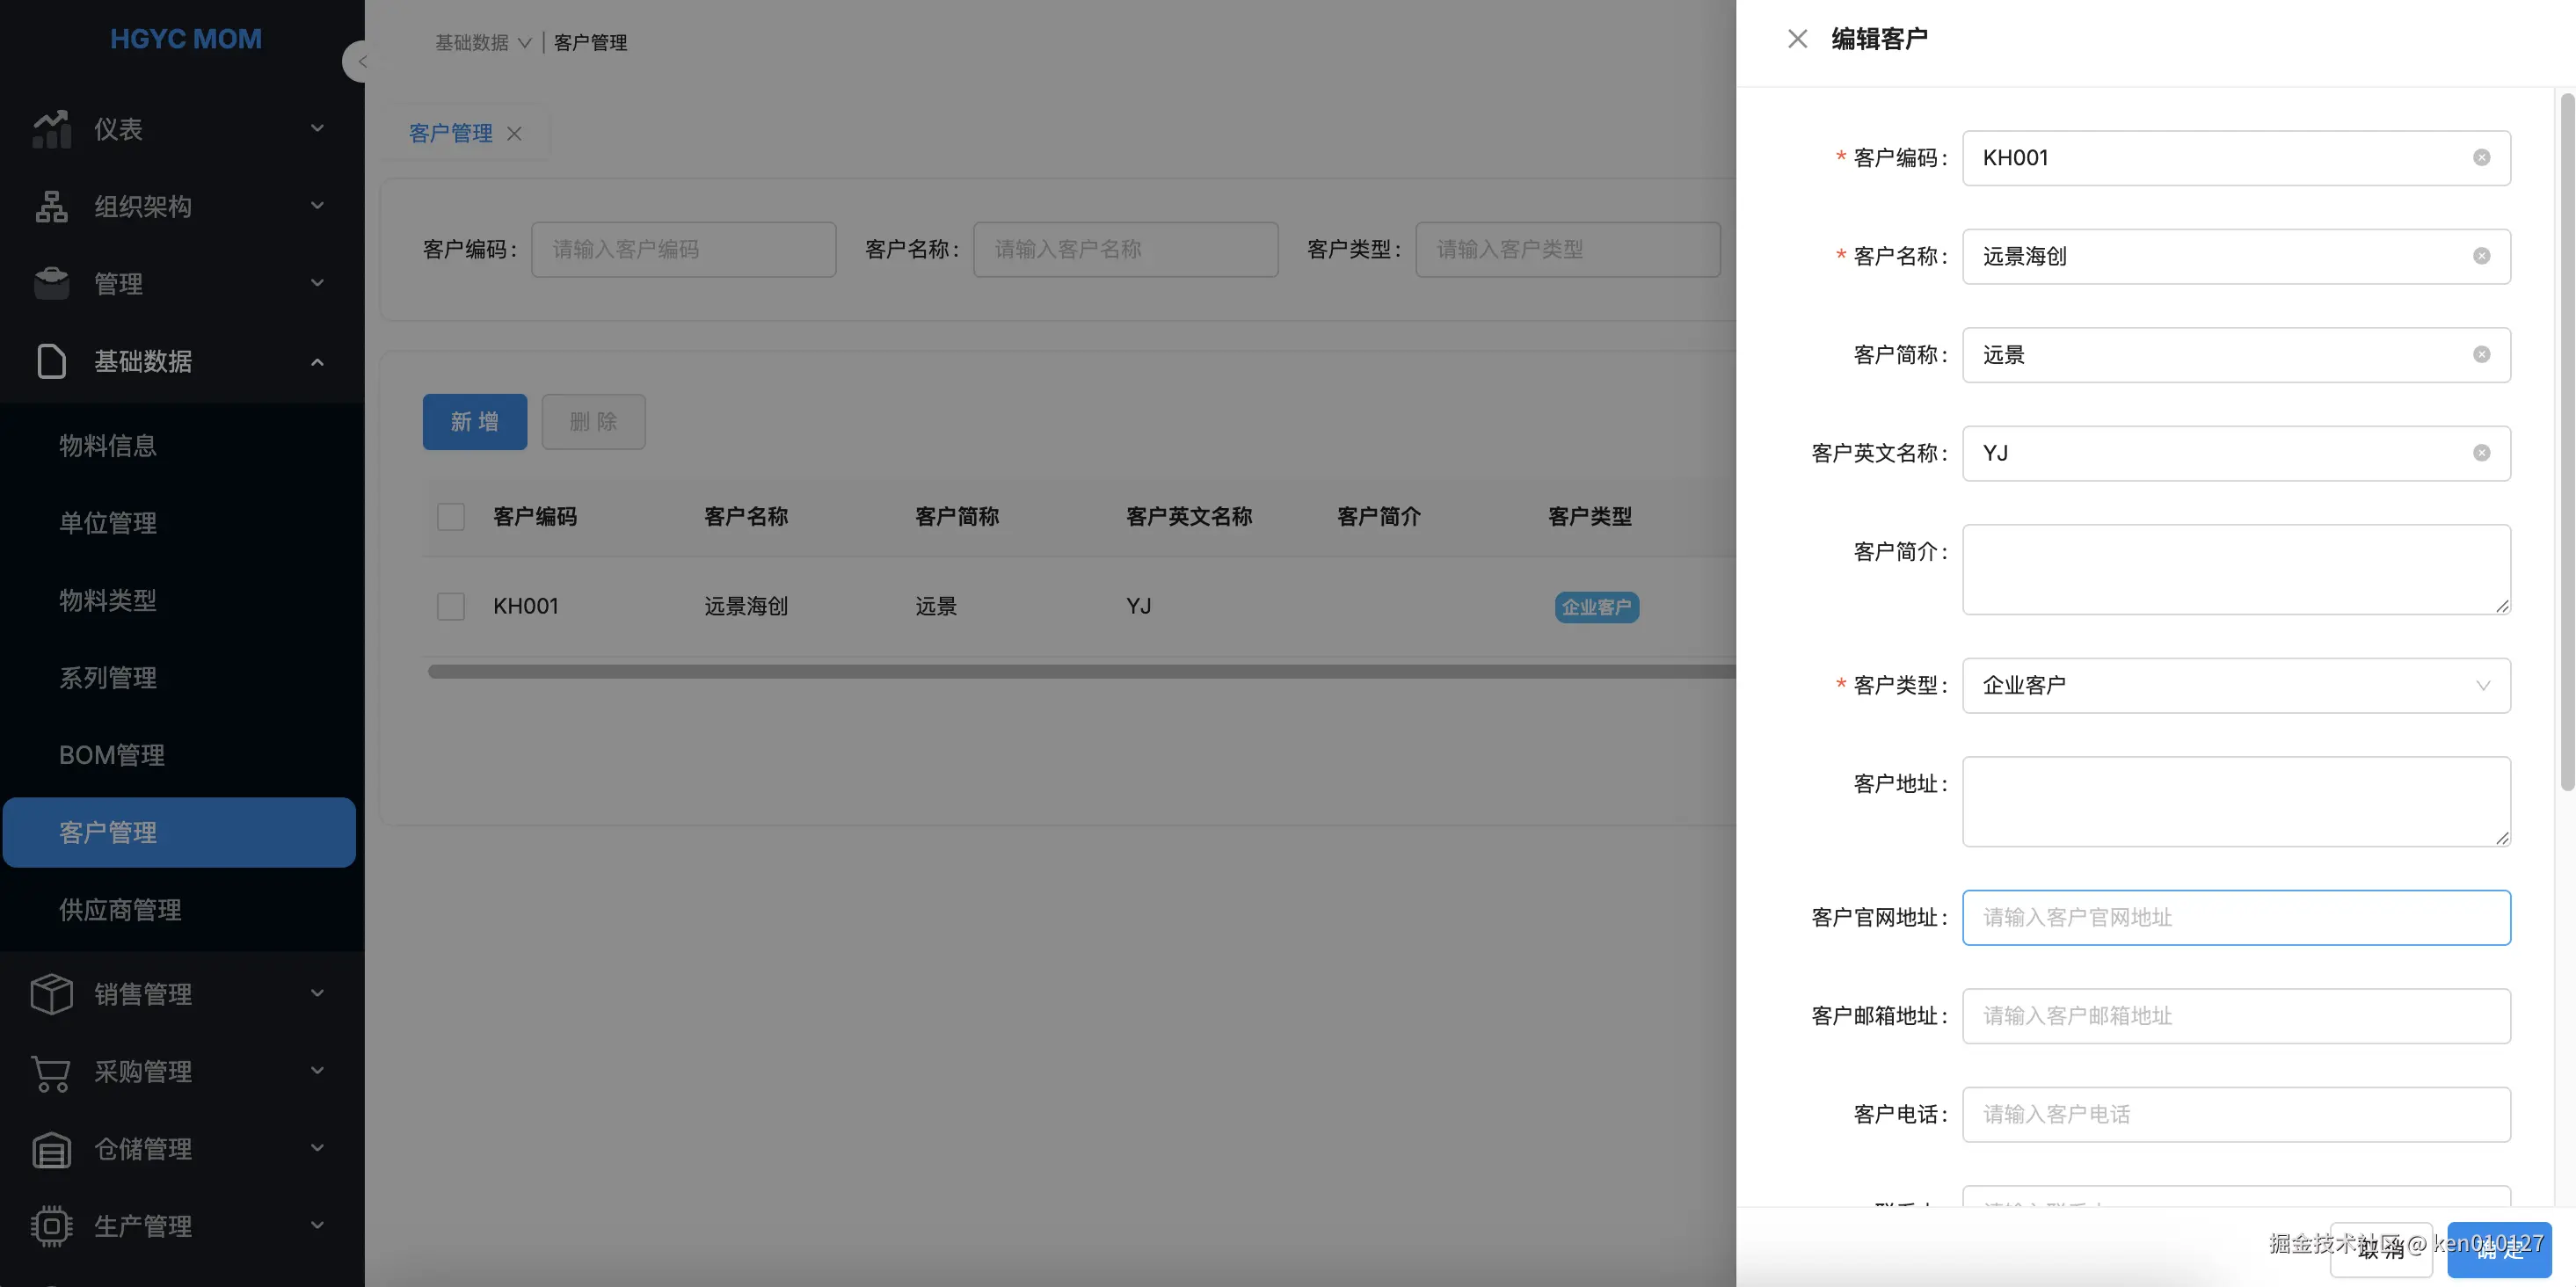Click the document icon beside 基础数据
2576x1287 pixels.
[x=51, y=361]
